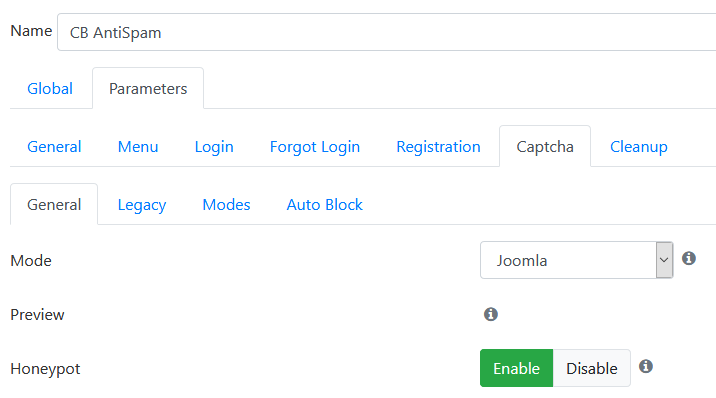Switch to the Registration tab
The height and width of the screenshot is (398, 716).
(438, 147)
